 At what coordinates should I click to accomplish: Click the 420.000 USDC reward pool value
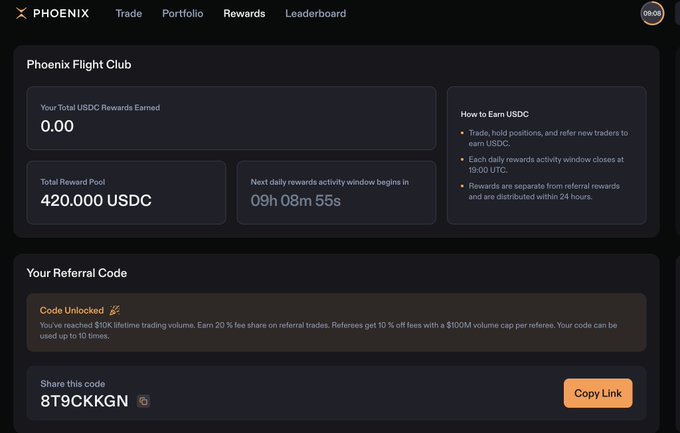96,200
